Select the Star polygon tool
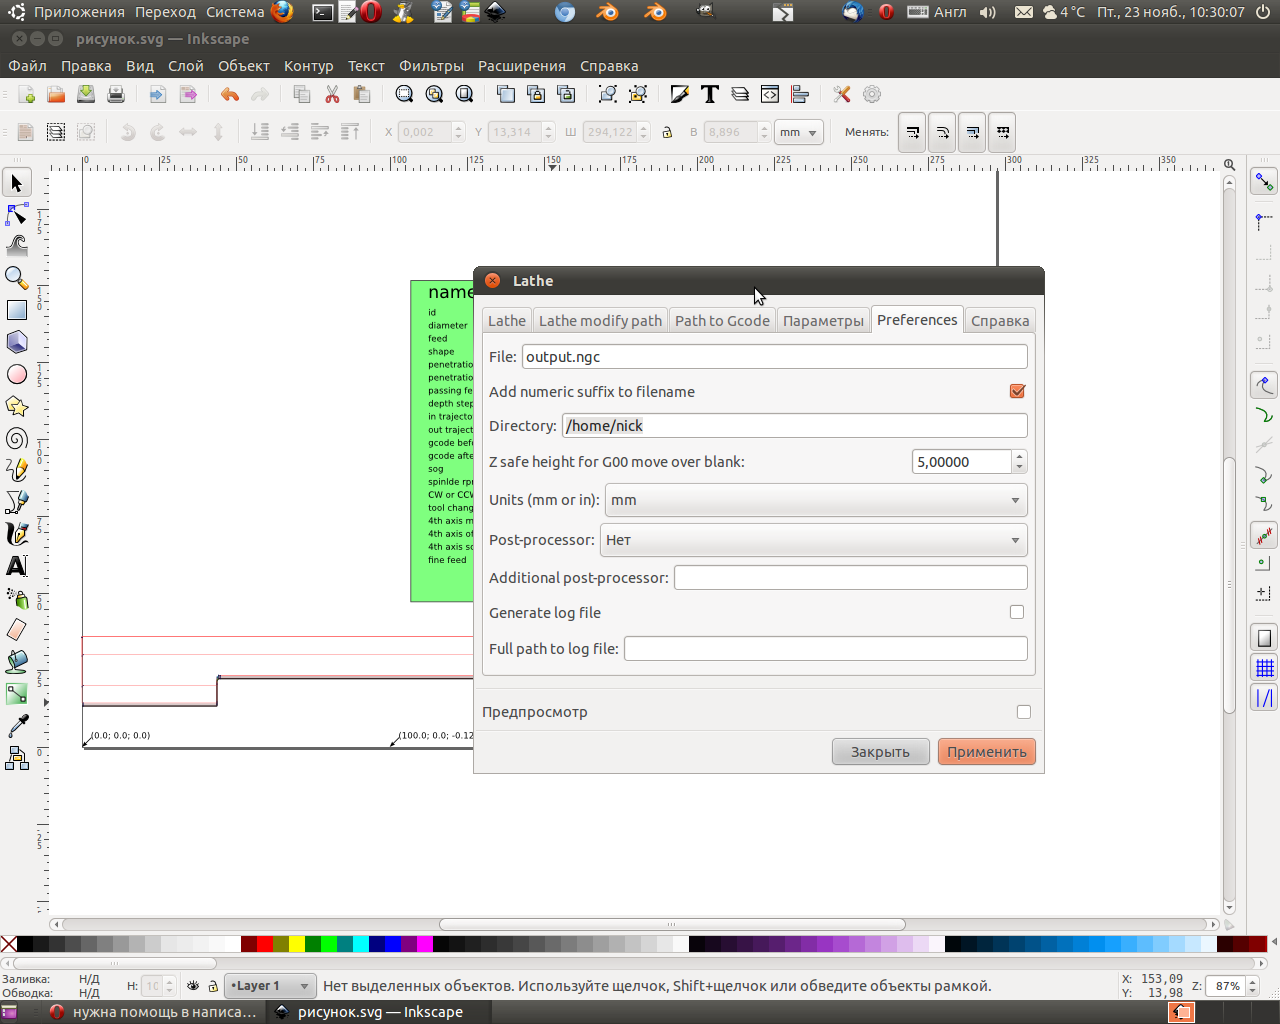This screenshot has height=1024, width=1280. [17, 407]
